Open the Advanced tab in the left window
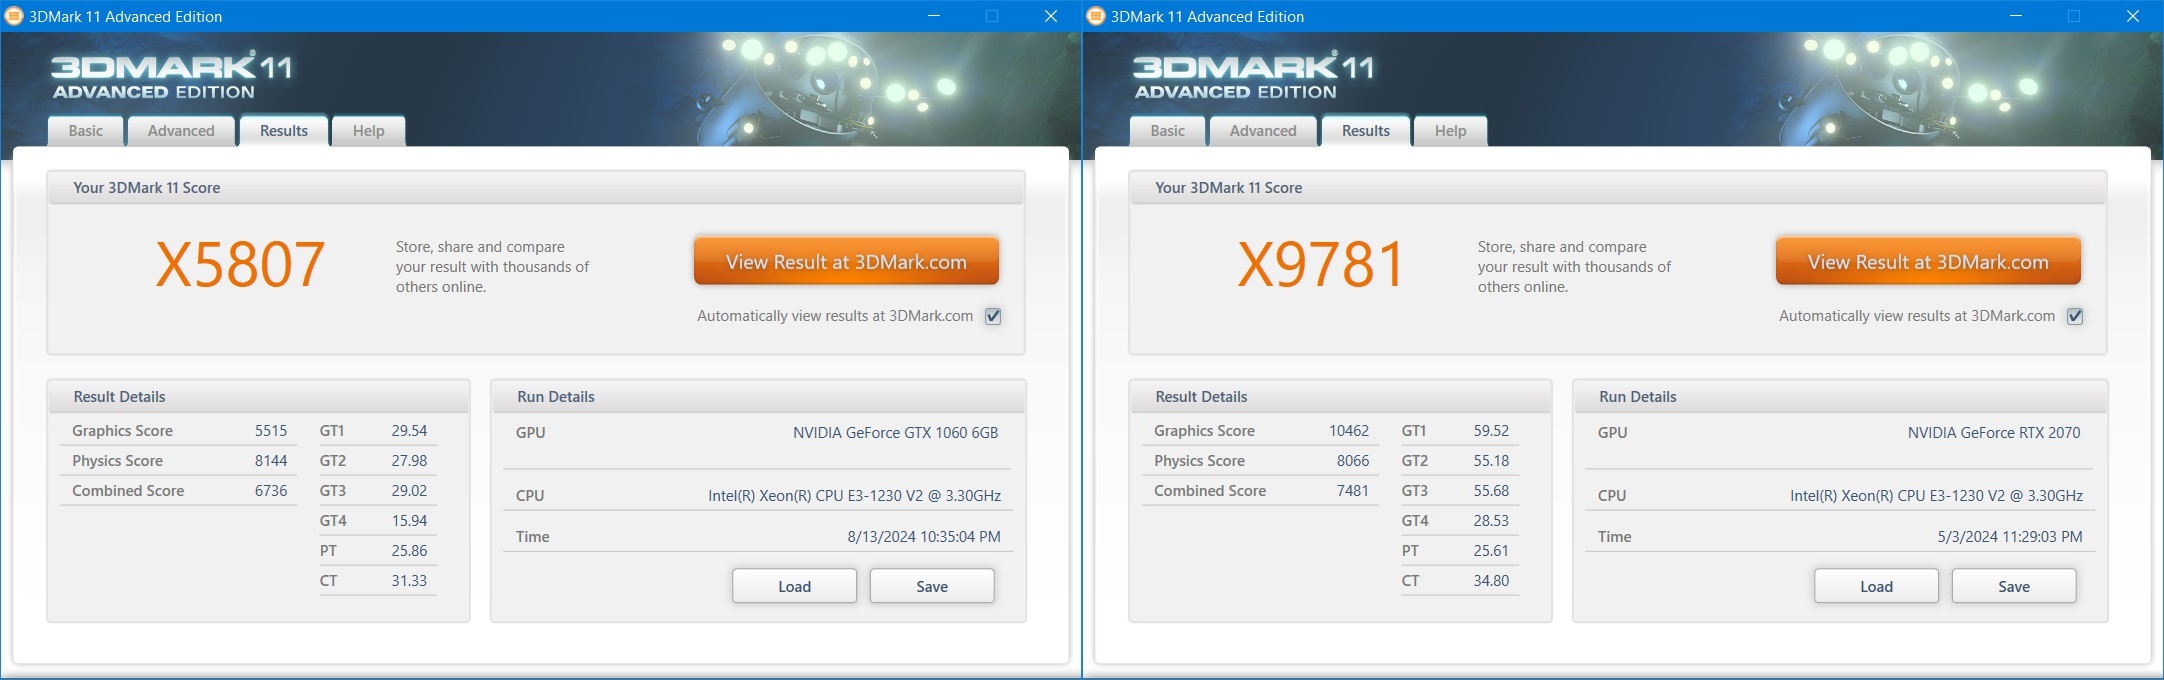The height and width of the screenshot is (680, 2164). point(181,131)
